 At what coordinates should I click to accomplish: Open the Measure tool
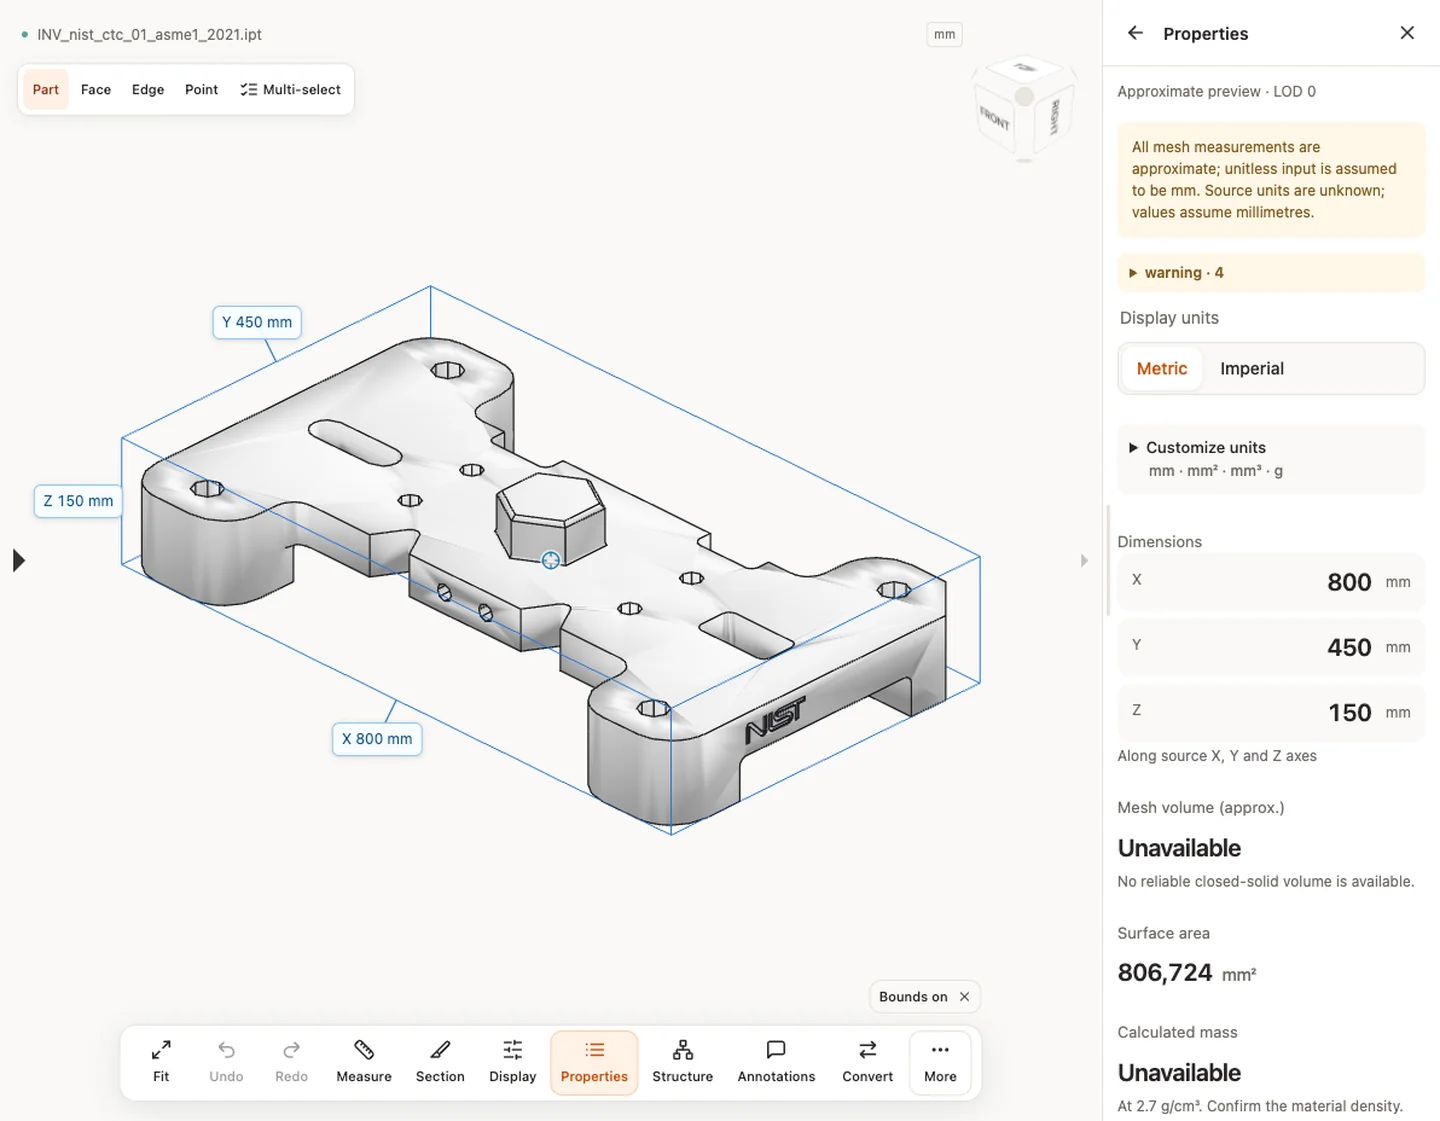(x=364, y=1062)
